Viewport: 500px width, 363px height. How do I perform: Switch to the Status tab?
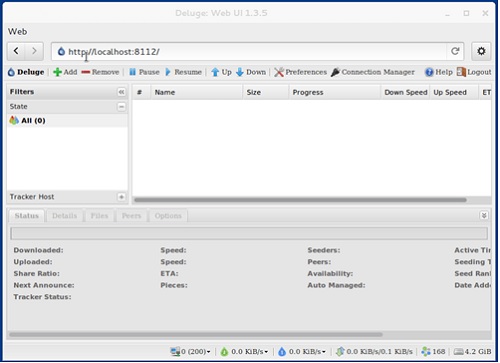[26, 216]
